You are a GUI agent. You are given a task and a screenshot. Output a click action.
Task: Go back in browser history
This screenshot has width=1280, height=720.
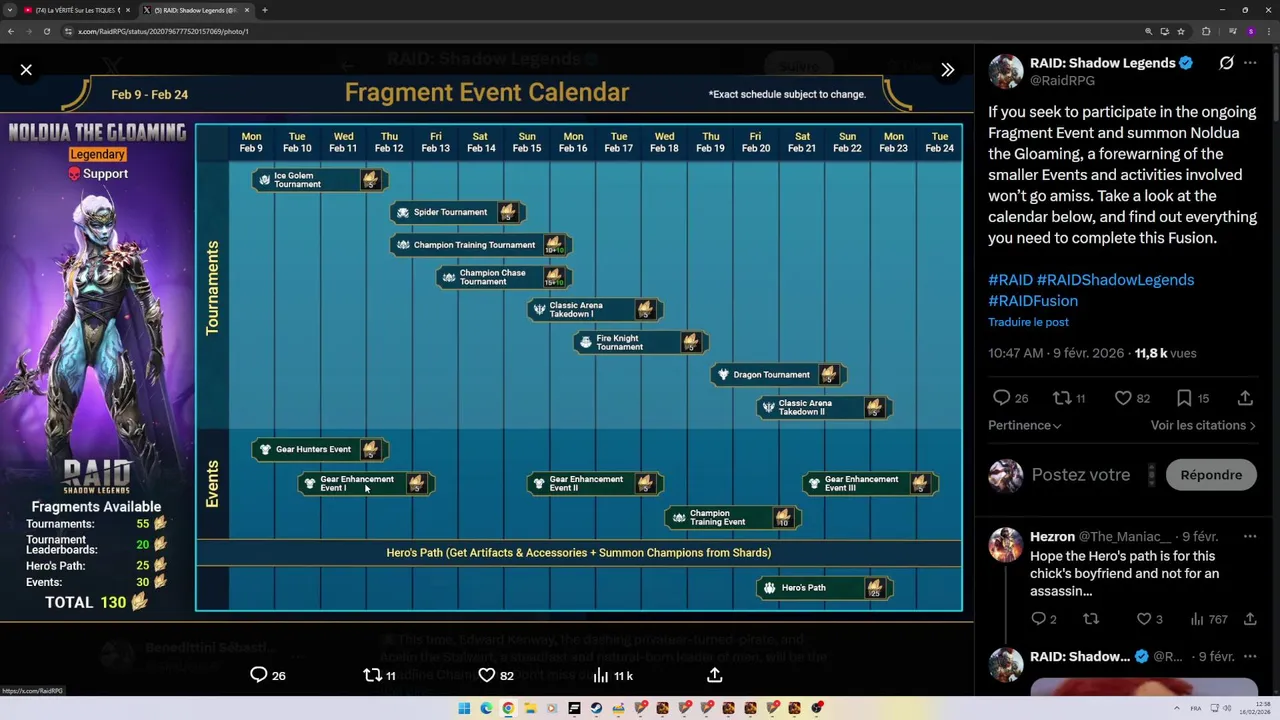(11, 31)
